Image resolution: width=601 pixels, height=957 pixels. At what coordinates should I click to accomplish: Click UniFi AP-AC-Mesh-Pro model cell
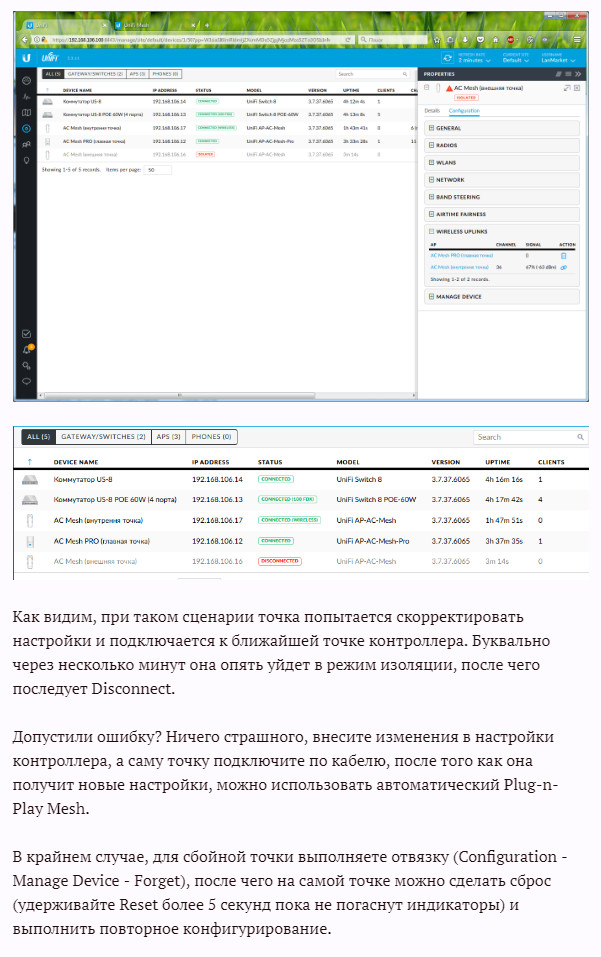[x=373, y=541]
